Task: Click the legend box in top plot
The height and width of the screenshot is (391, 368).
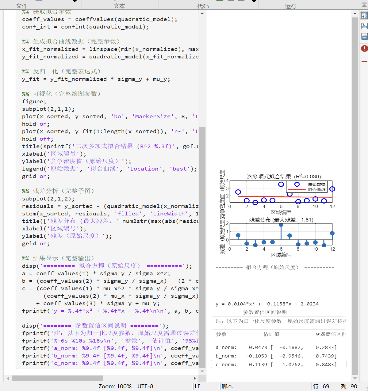Action: tap(307, 186)
